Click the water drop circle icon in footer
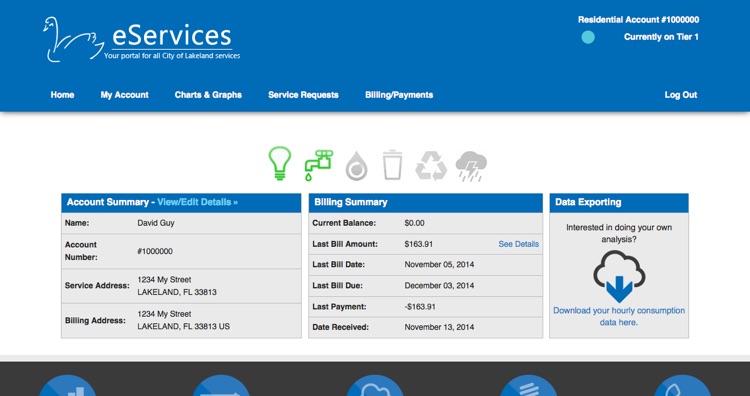The width and height of the screenshot is (750, 396). [x=682, y=385]
